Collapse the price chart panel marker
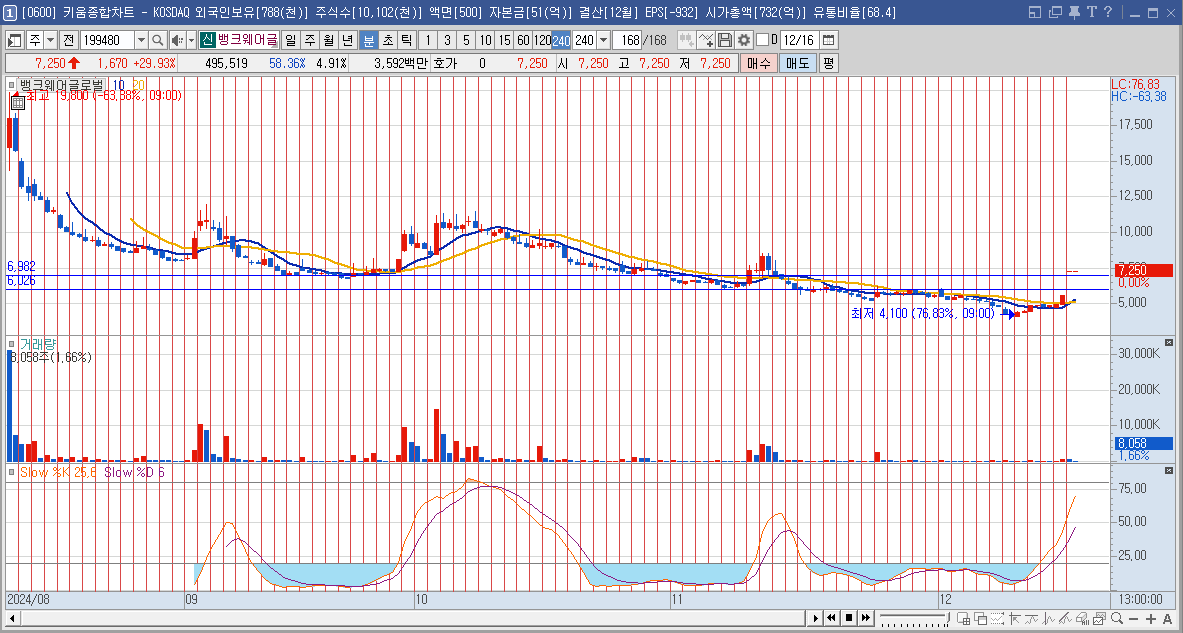 point(11,85)
